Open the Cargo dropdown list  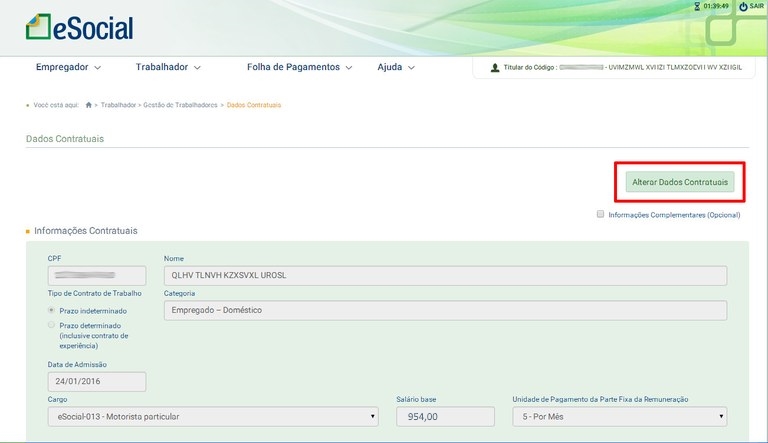click(212, 416)
